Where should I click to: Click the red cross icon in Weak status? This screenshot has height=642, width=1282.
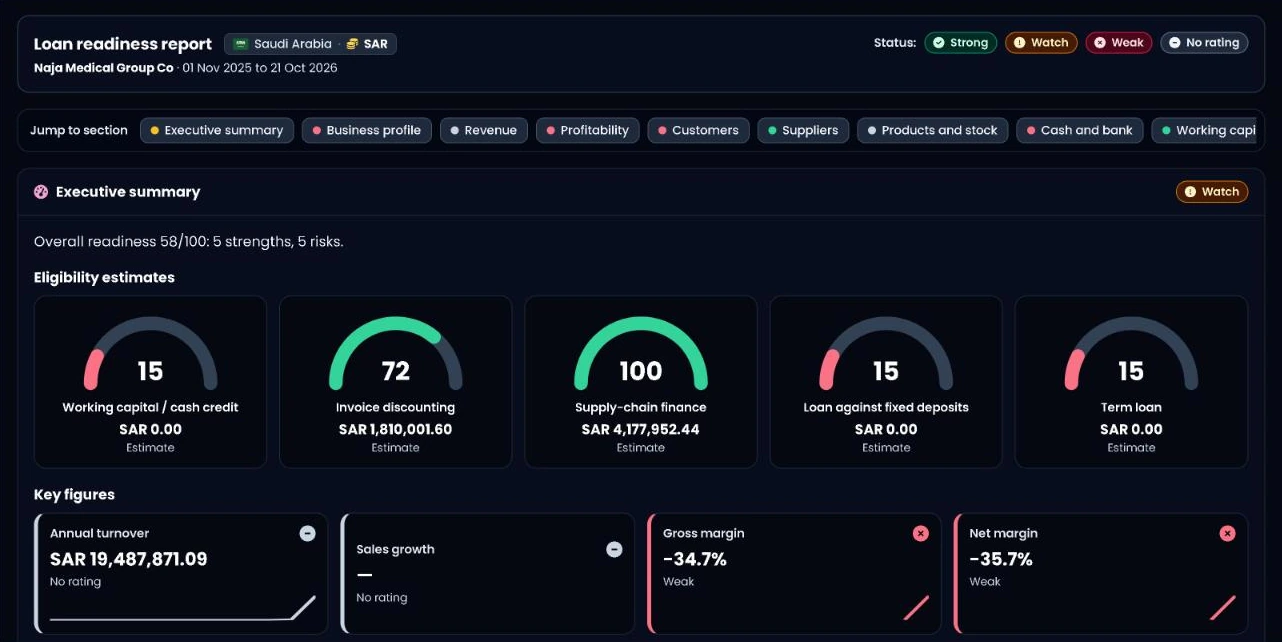pyautogui.click(x=1100, y=43)
